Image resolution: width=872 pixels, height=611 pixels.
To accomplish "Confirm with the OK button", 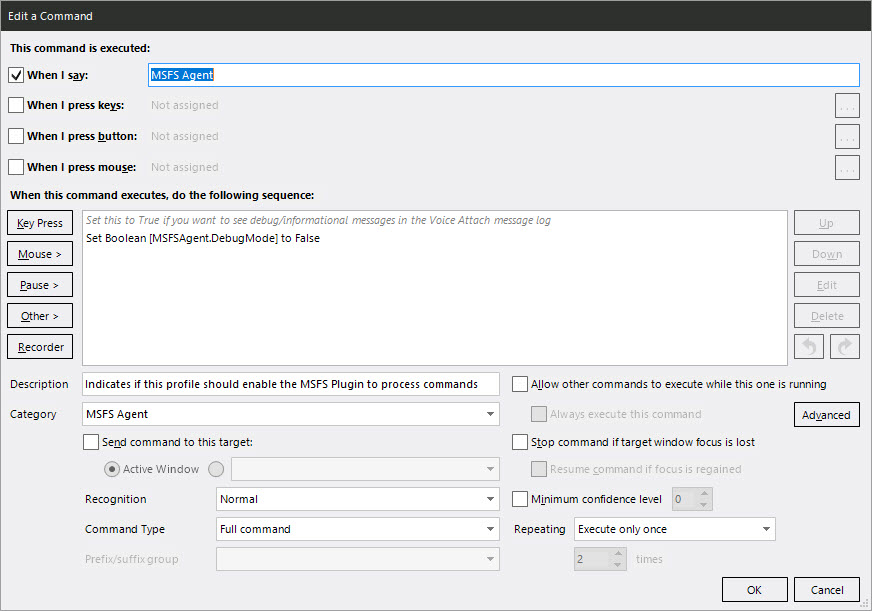I will point(755,590).
